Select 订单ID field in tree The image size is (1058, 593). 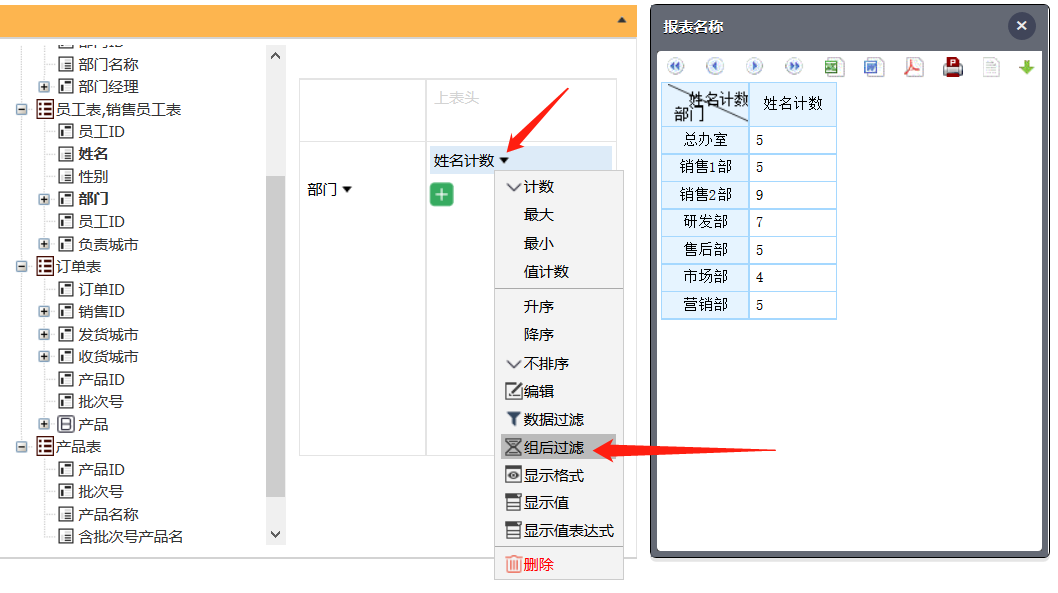tap(101, 289)
